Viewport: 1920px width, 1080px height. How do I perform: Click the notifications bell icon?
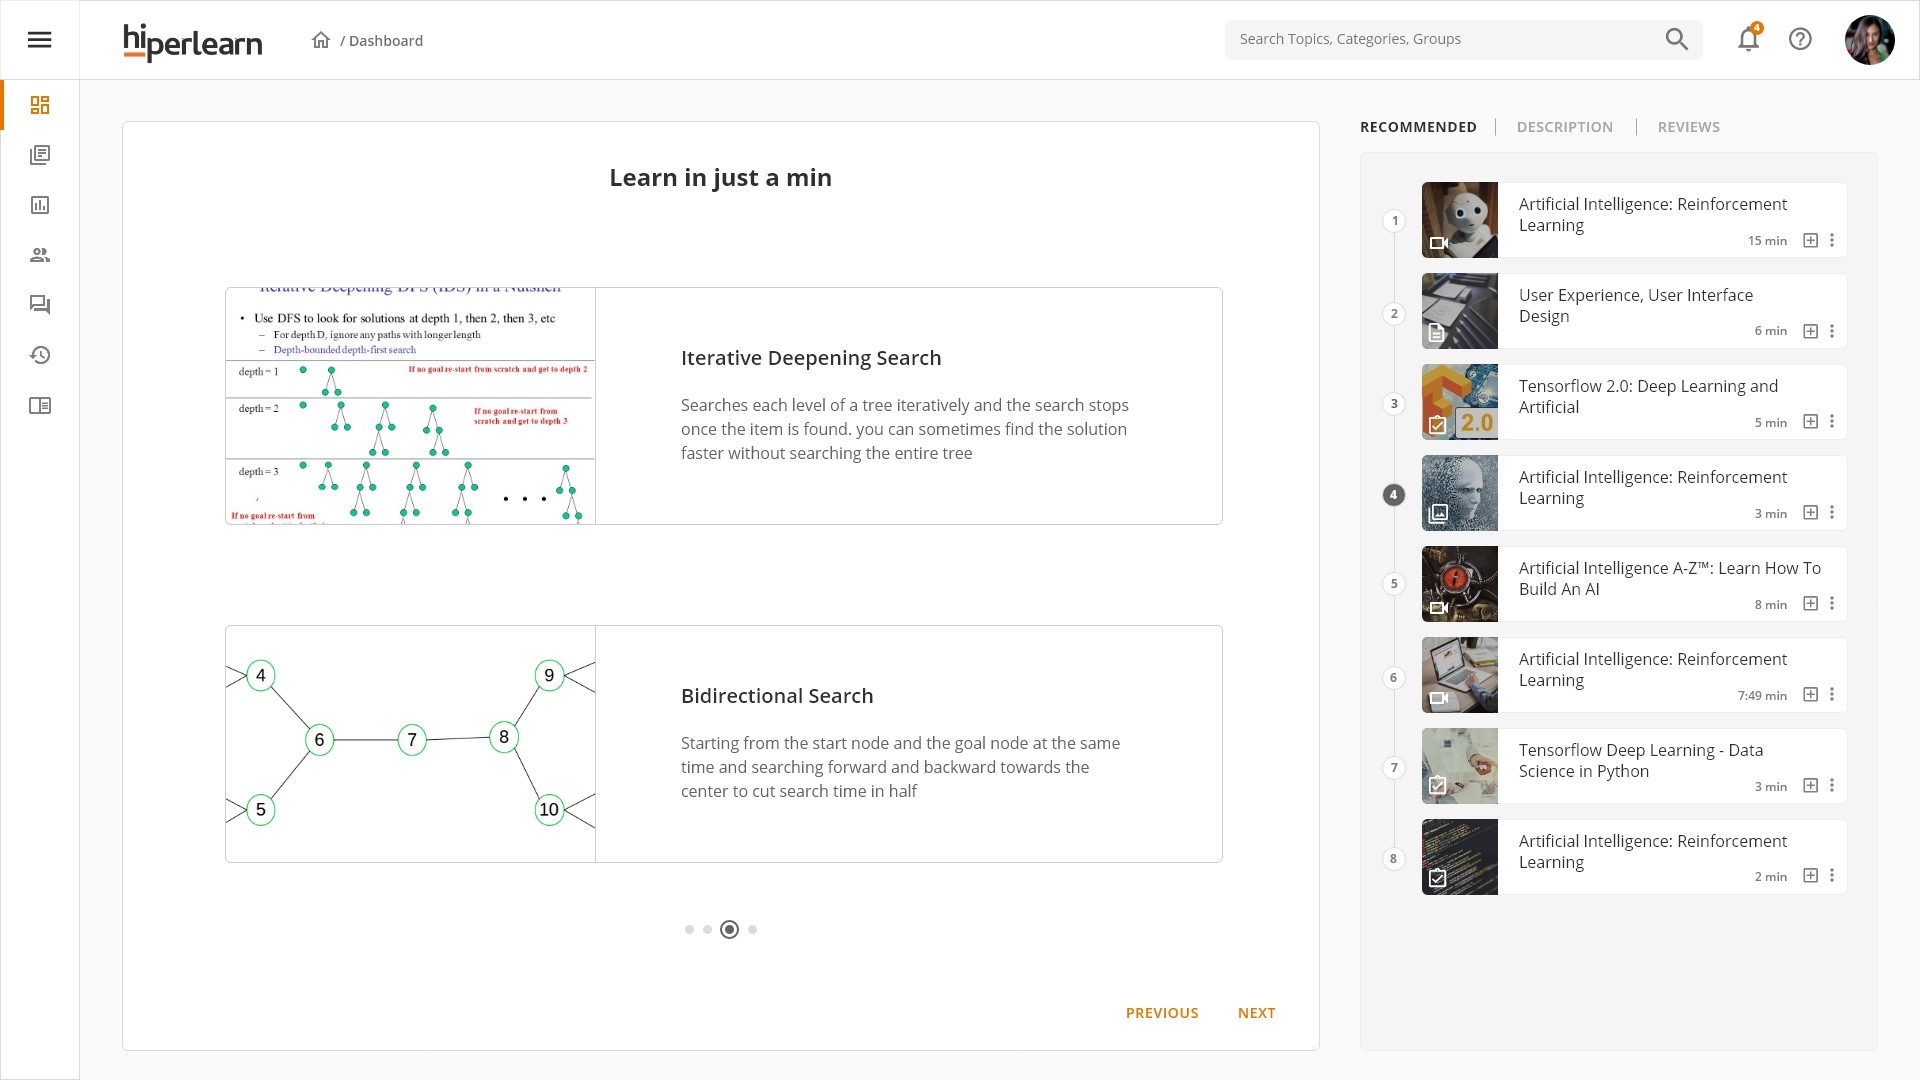point(1748,40)
